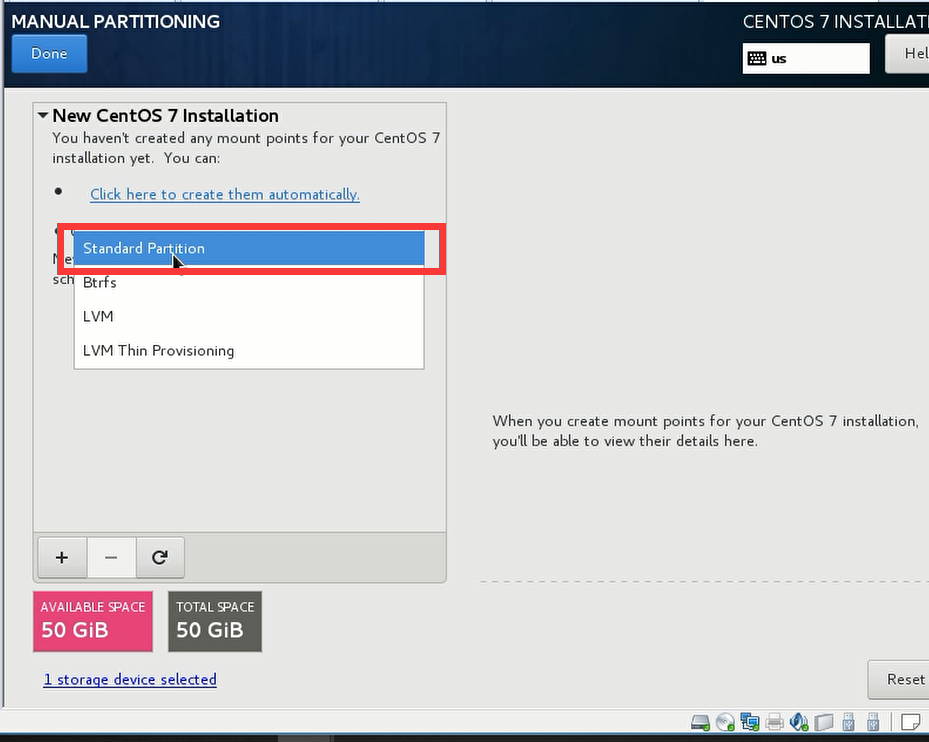The height and width of the screenshot is (742, 929).
Task: Click the CD/DVD drive status icon
Action: coord(725,722)
